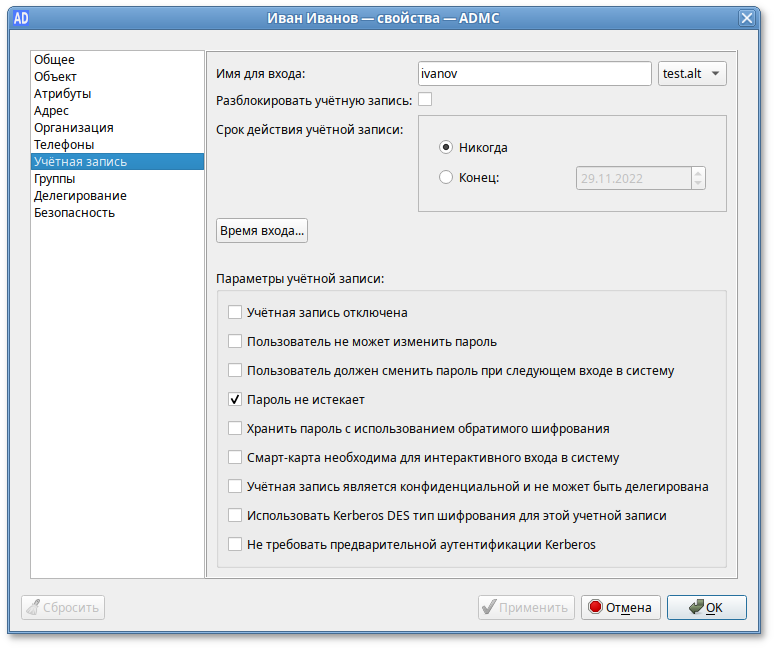
Task: Click the ADMC app icon in title bar
Action: pyautogui.click(x=19, y=18)
